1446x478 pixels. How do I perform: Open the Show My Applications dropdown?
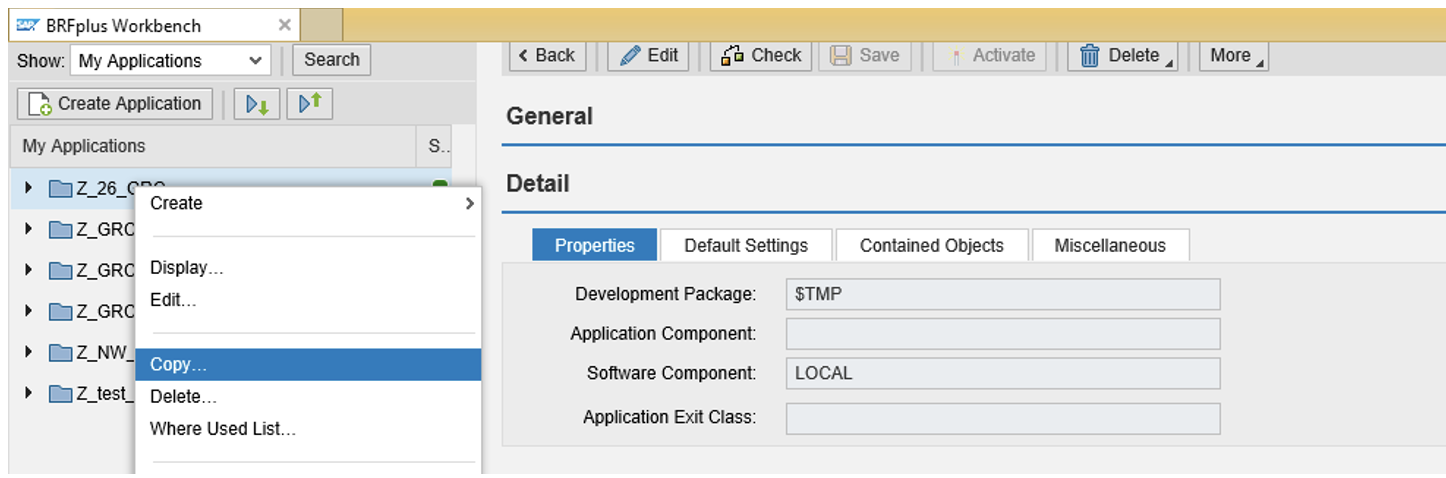click(x=170, y=60)
